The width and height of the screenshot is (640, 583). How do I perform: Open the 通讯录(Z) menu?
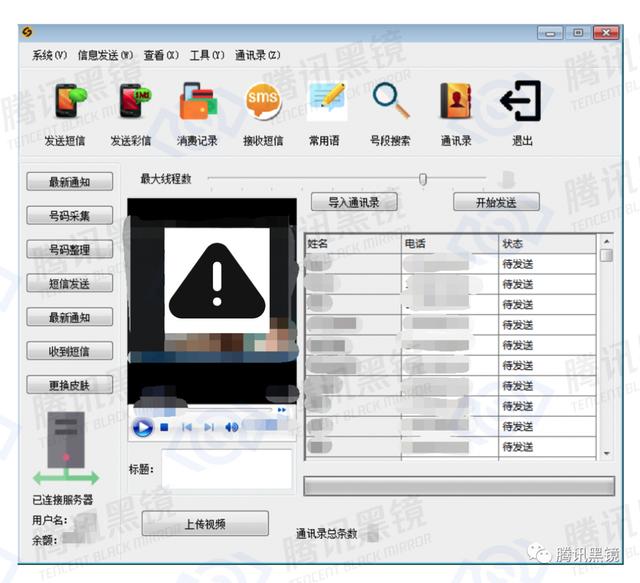click(x=258, y=55)
